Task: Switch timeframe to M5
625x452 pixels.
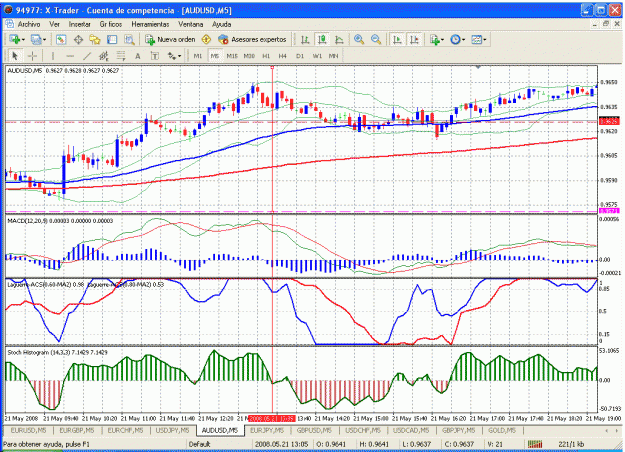Action: point(215,56)
